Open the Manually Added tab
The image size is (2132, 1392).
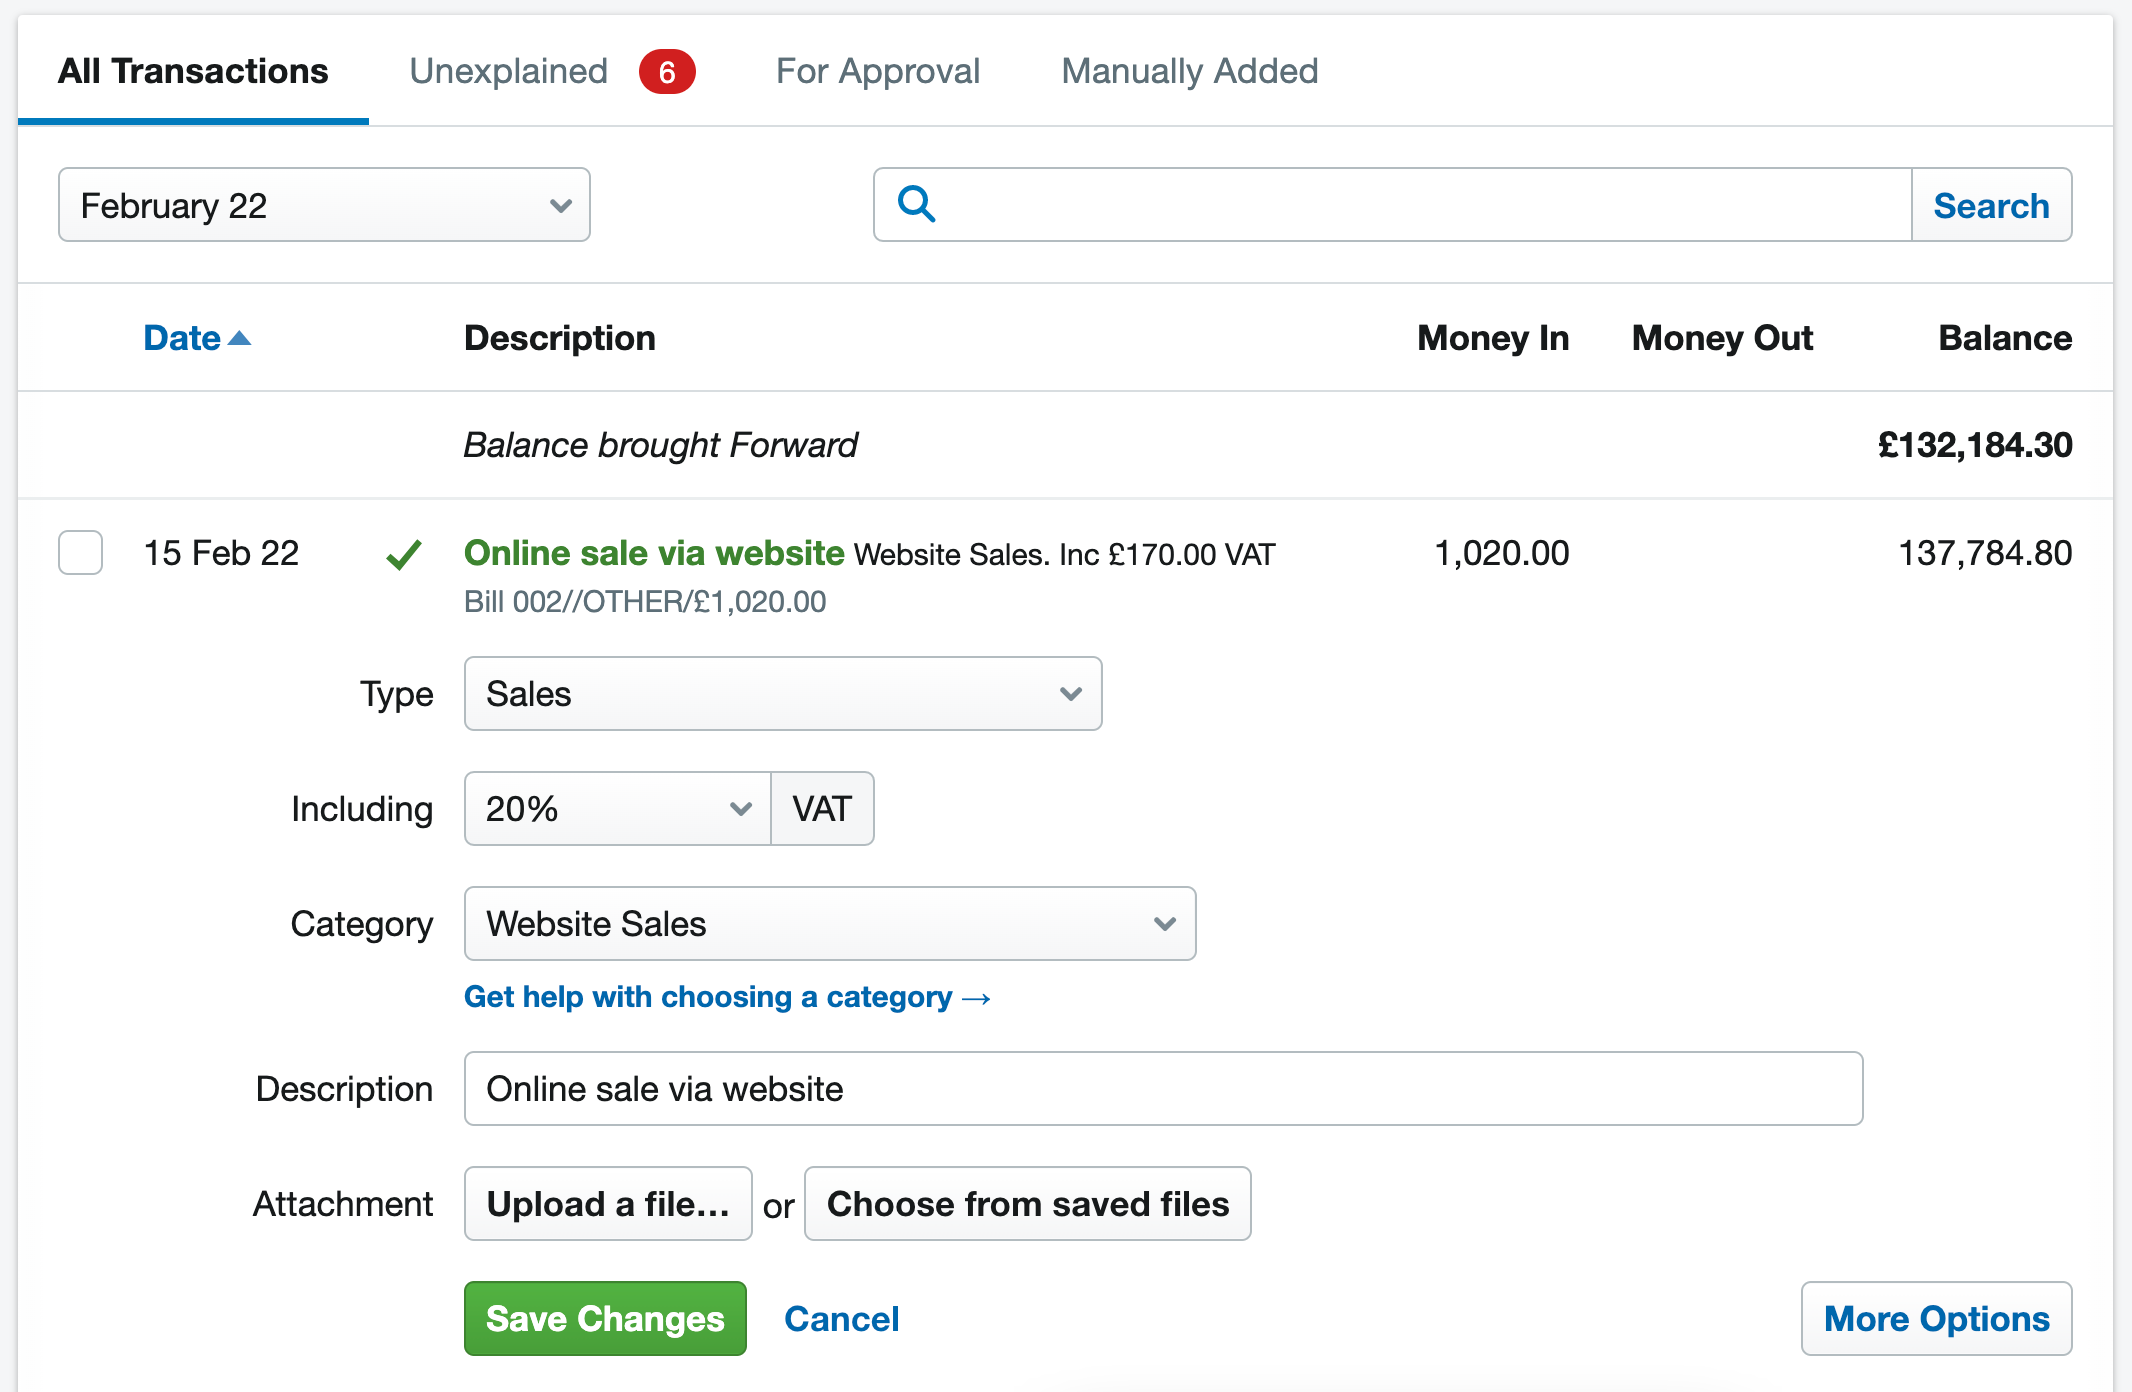coord(1190,71)
